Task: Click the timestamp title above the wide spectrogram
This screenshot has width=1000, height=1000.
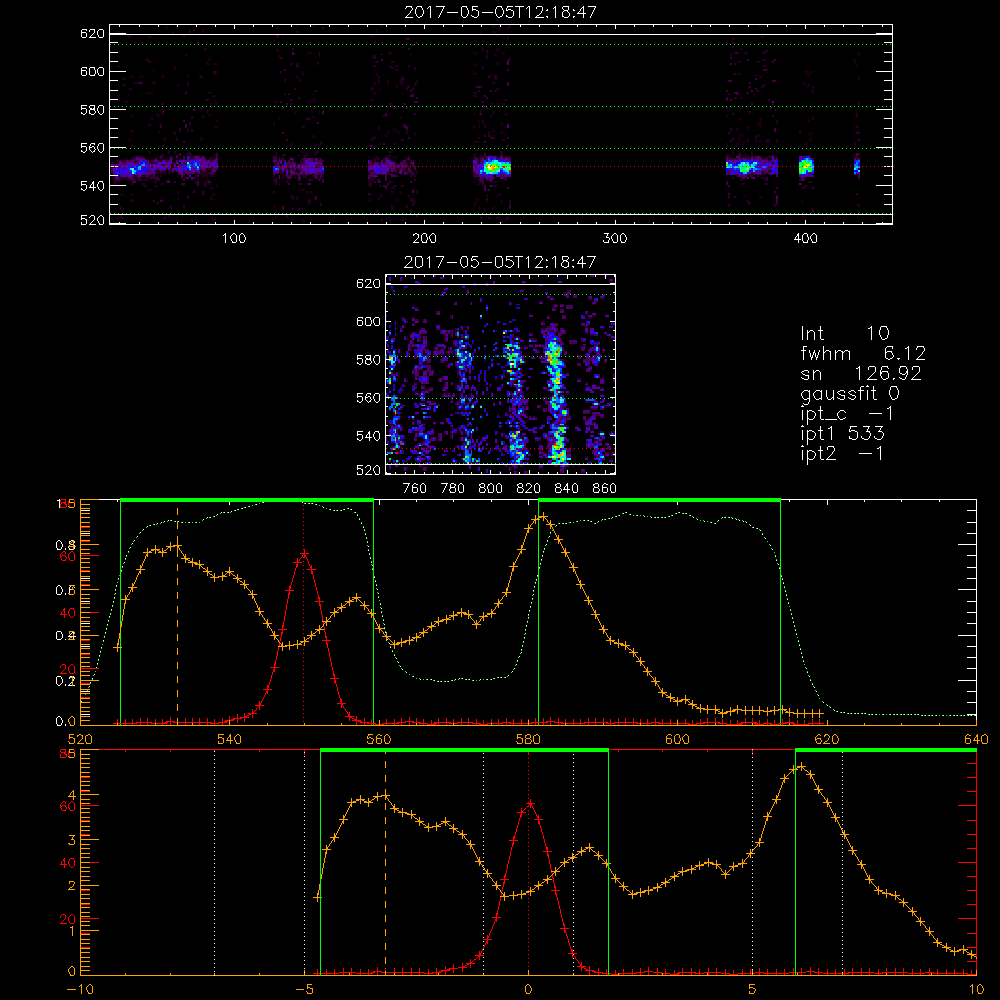Action: (x=501, y=12)
